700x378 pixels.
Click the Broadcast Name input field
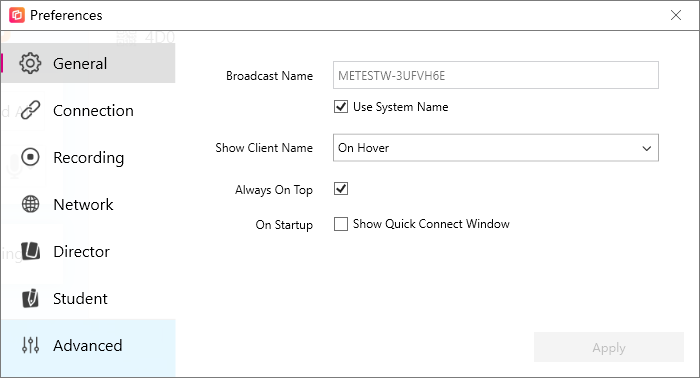[496, 75]
